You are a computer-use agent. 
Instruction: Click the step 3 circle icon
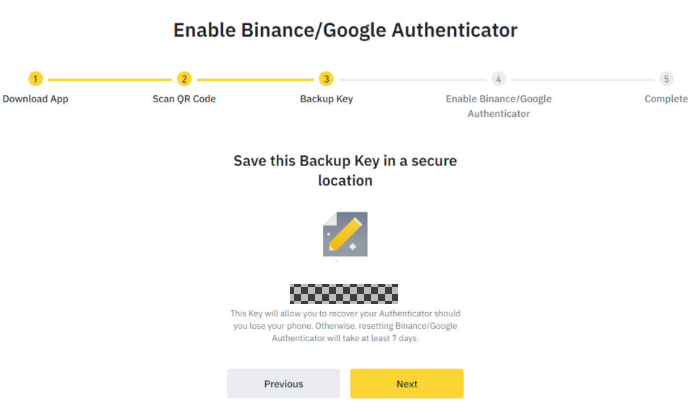click(x=326, y=79)
